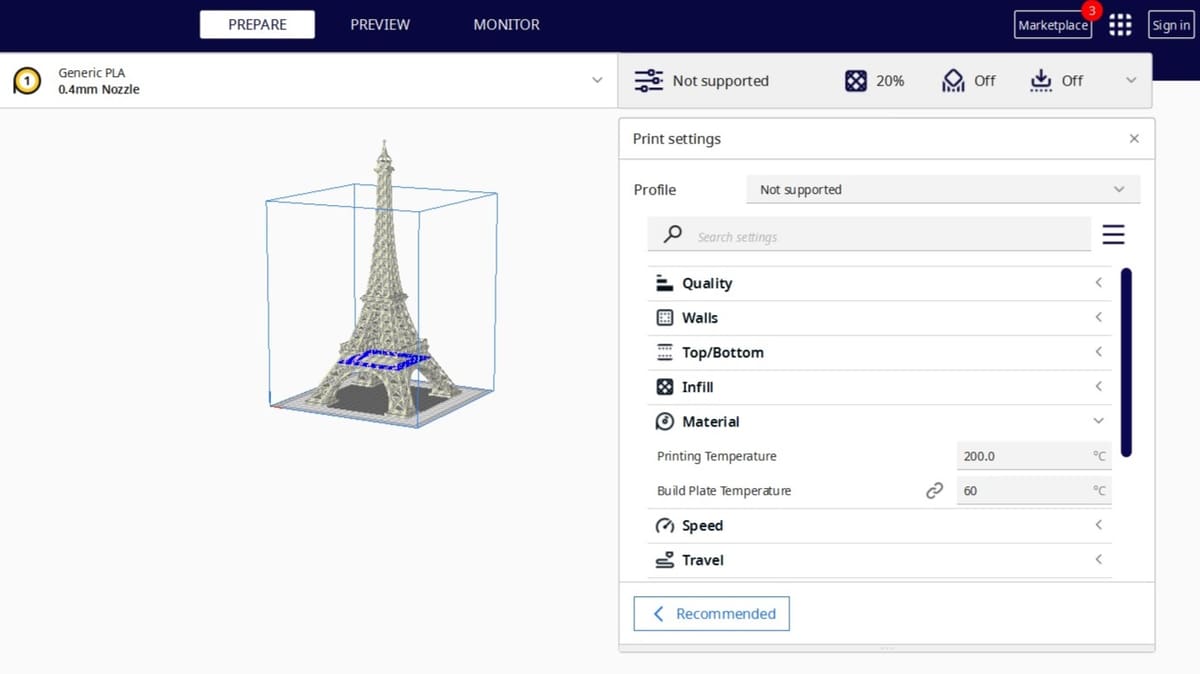Viewport: 1200px width, 674px height.
Task: Click the Sign in button
Action: (x=1171, y=25)
